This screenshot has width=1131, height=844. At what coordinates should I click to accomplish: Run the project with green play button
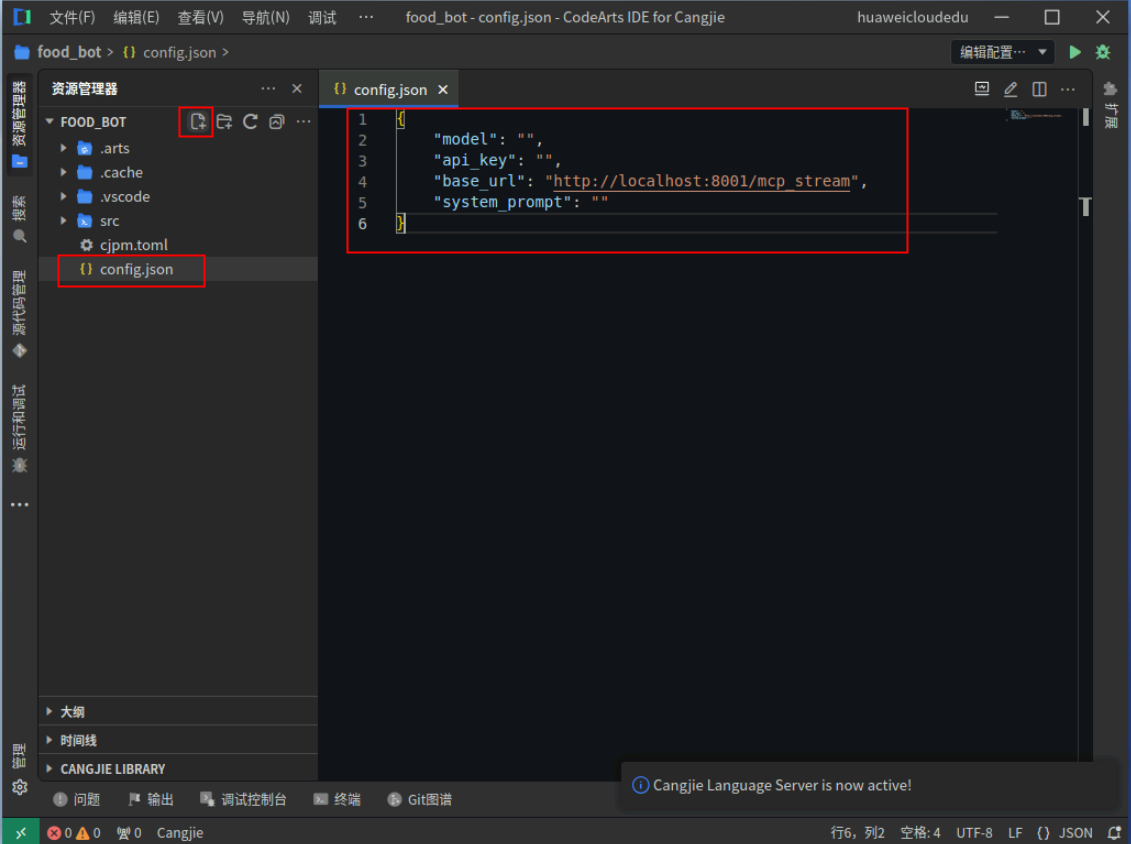pyautogui.click(x=1075, y=52)
